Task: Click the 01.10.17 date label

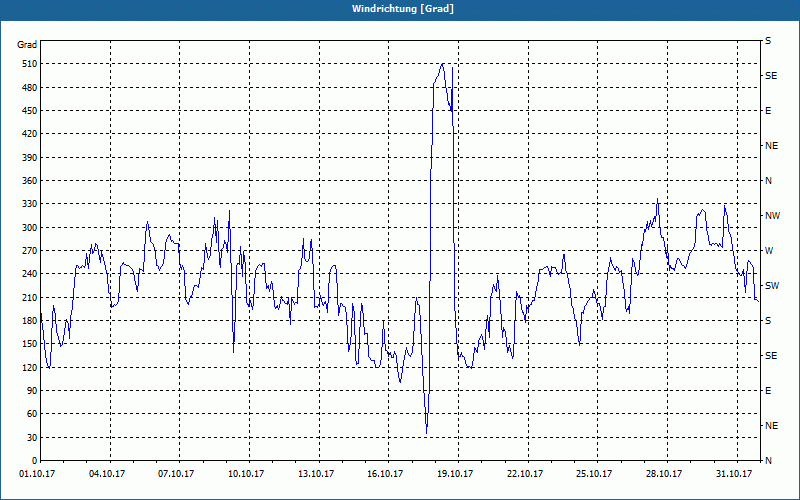Action: coord(38,474)
